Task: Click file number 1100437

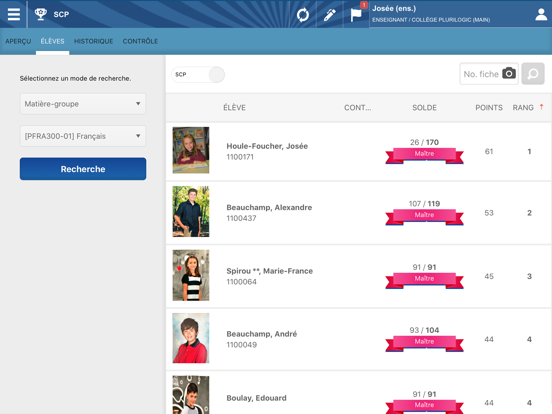Action: click(241, 218)
